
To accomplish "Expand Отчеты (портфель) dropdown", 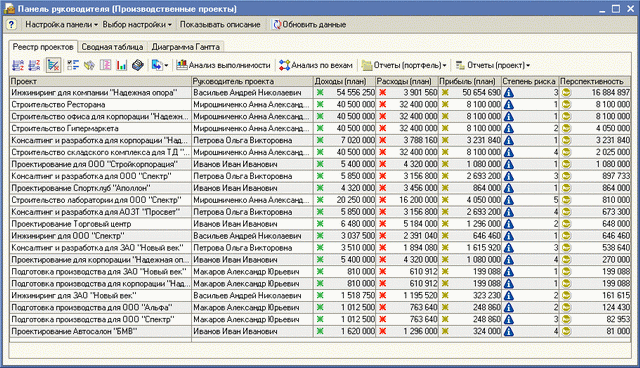I will pyautogui.click(x=404, y=65).
